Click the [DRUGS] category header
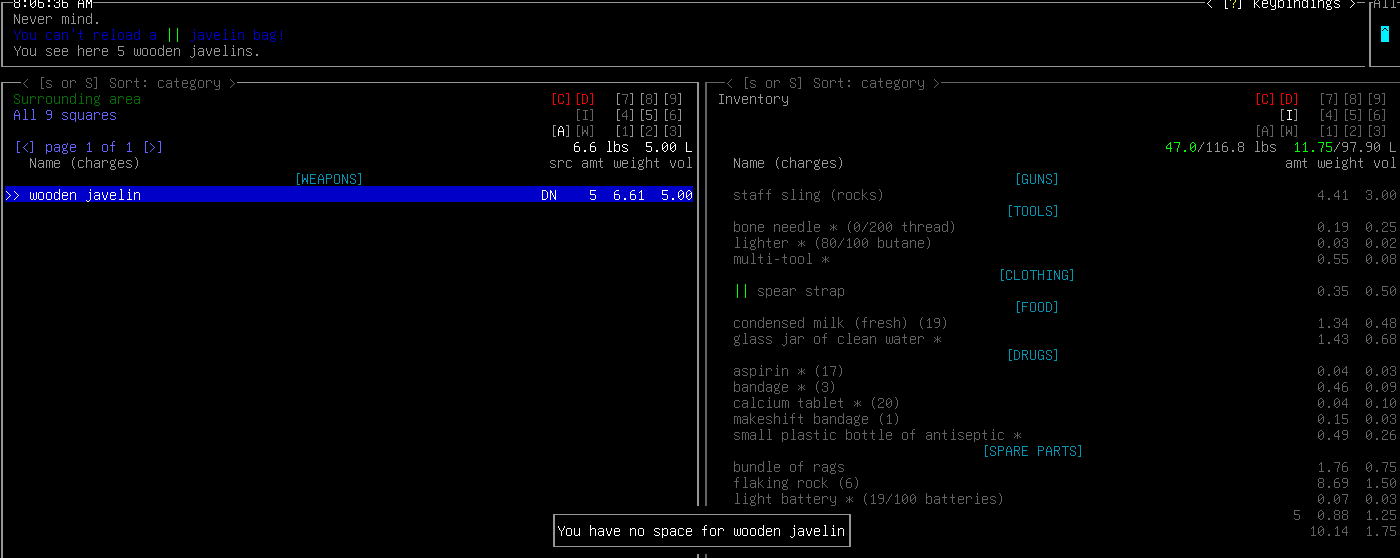The height and width of the screenshot is (558, 1400). (1033, 355)
